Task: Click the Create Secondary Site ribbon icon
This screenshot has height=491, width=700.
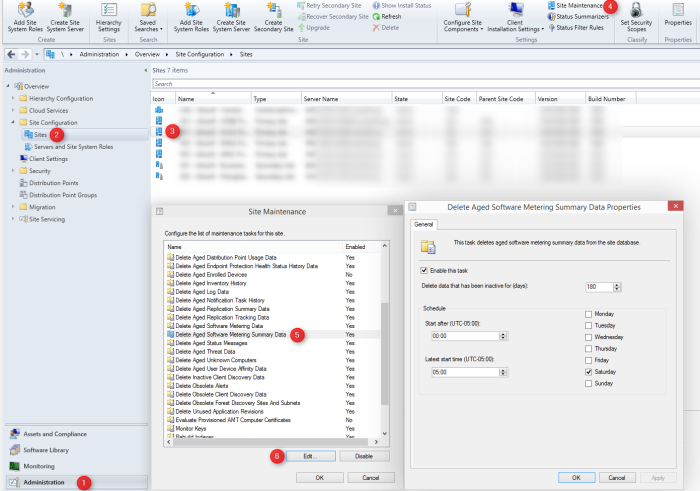Action: coord(274,17)
